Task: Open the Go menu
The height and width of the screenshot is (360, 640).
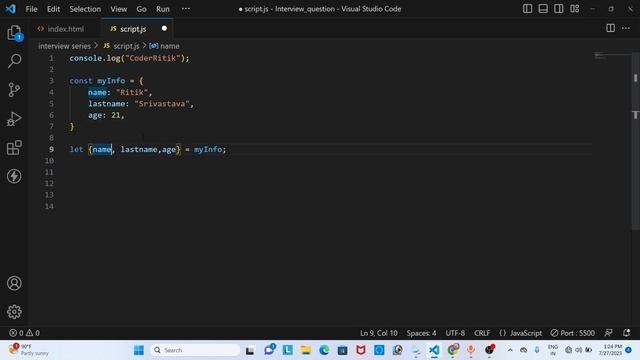Action: [141, 9]
